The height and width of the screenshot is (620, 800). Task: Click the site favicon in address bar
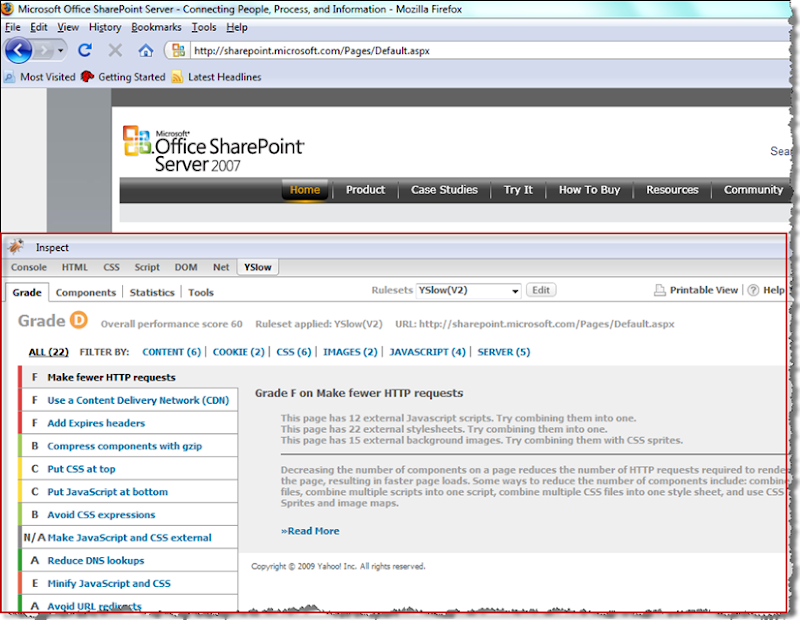(178, 50)
